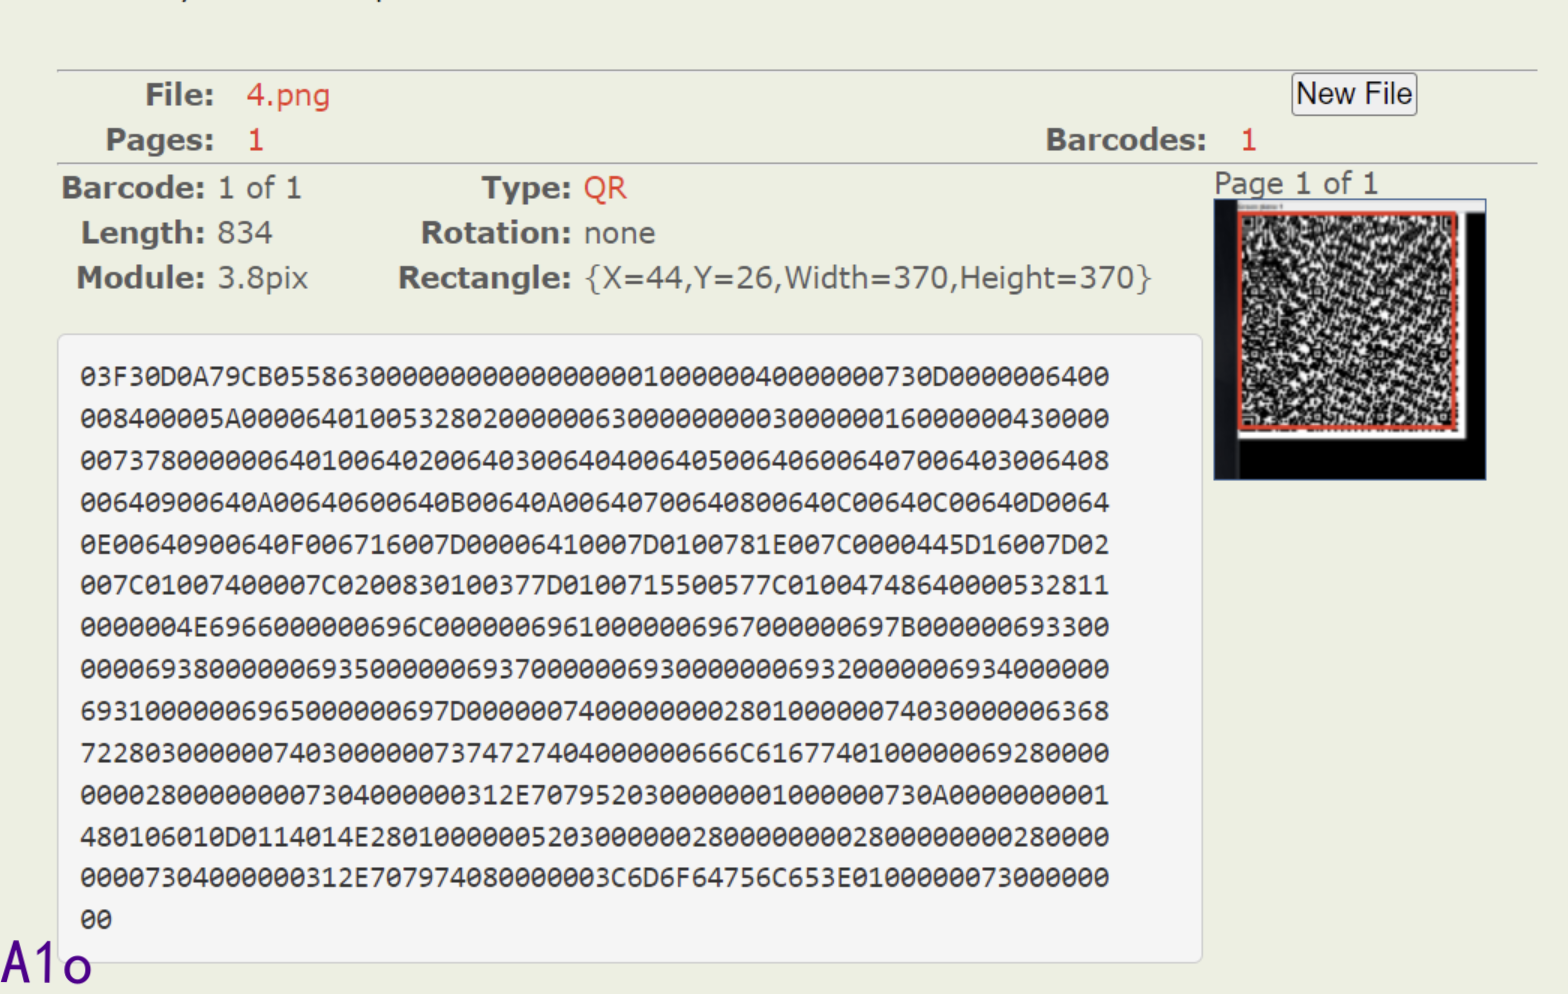Image resolution: width=1568 pixels, height=994 pixels.
Task: Click the red QR type value
Action: [x=605, y=188]
